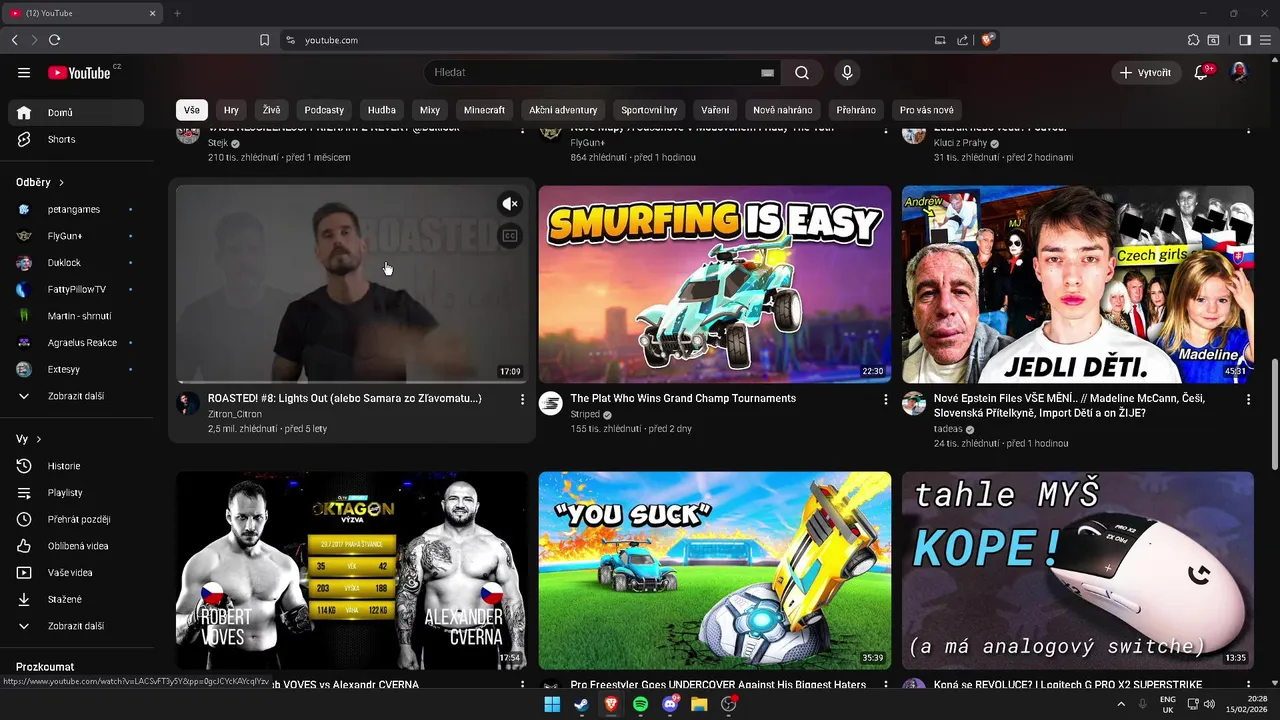Open FattyPillowTV subscription
Viewport: 1280px width, 720px height.
tap(76, 289)
